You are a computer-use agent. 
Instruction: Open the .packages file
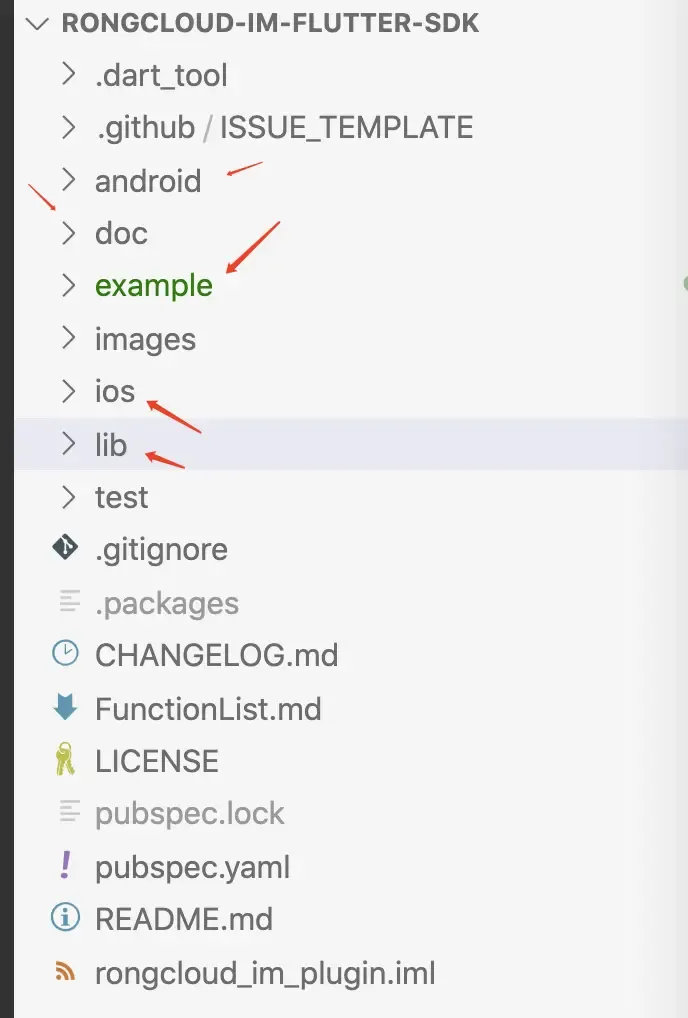click(x=166, y=602)
